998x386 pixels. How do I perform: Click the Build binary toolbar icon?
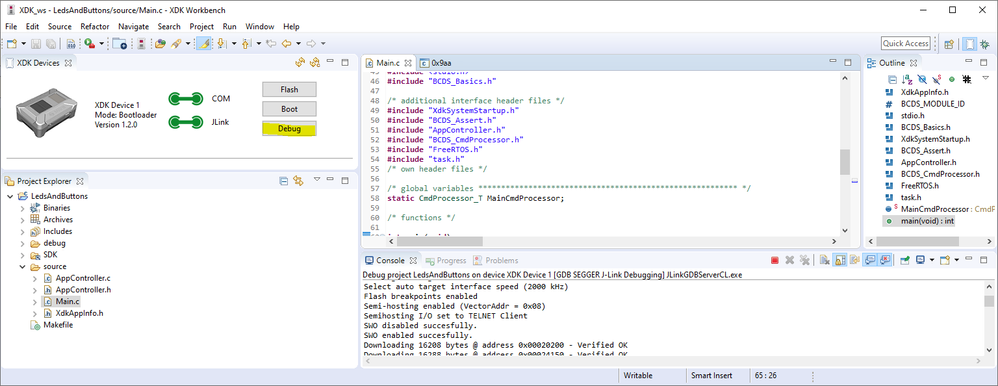click(x=71, y=43)
